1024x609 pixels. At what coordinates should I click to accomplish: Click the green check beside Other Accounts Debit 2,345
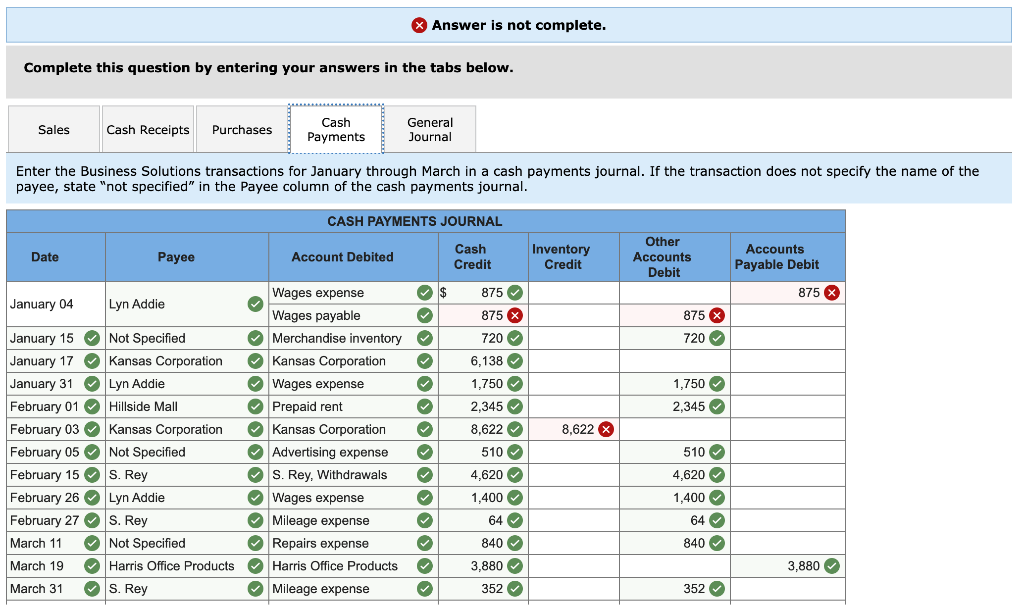click(x=717, y=407)
